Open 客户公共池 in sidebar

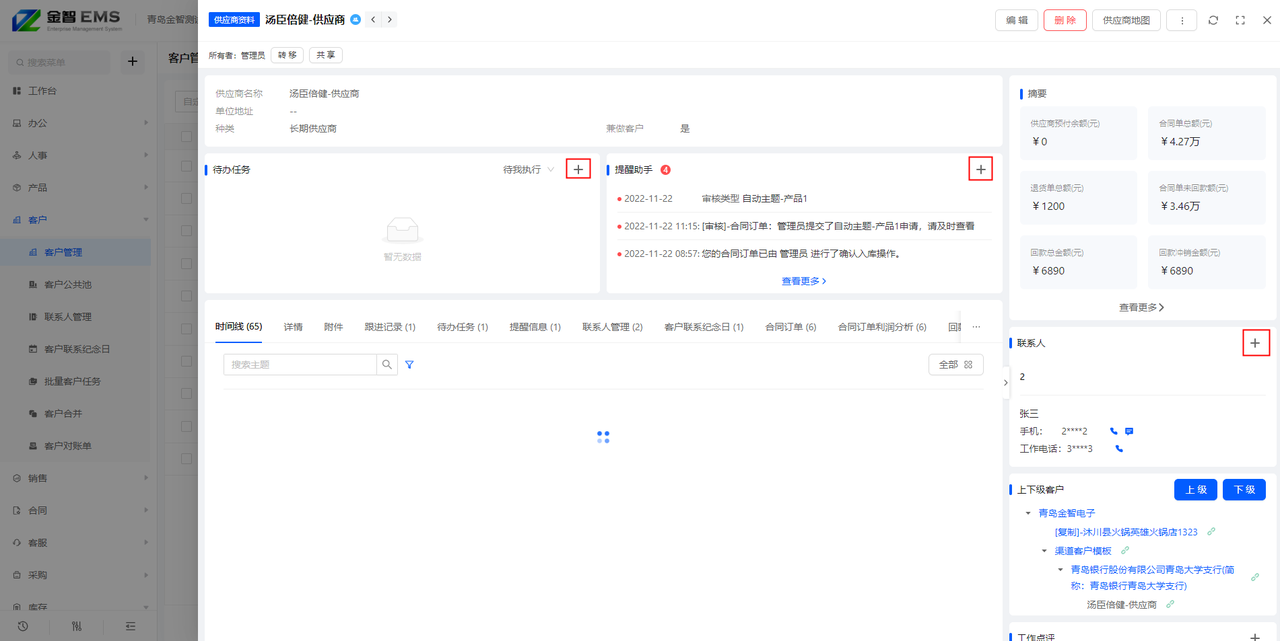(x=68, y=284)
